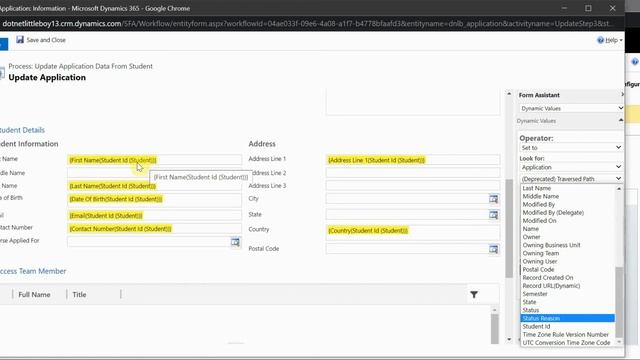640x360 pixels.
Task: Click the Address Line 3 field
Action: click(x=413, y=186)
